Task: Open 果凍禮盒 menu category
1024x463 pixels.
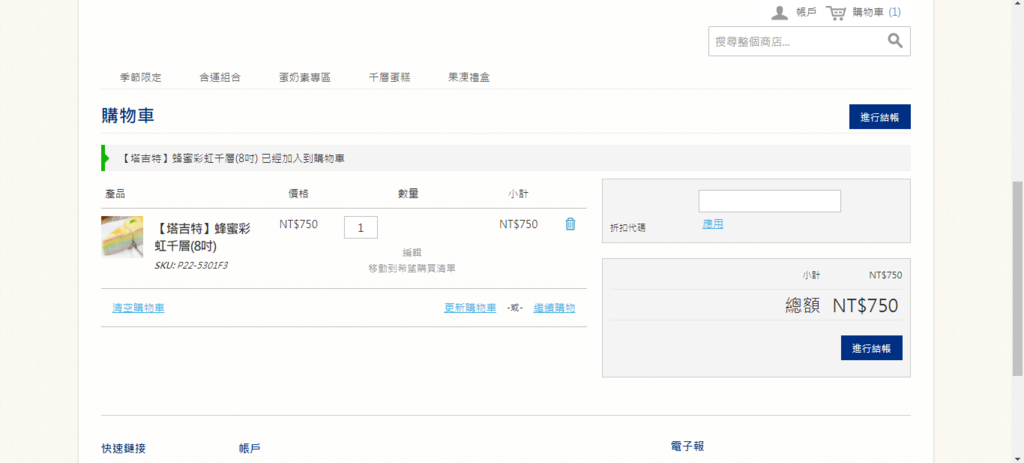Action: [x=469, y=78]
